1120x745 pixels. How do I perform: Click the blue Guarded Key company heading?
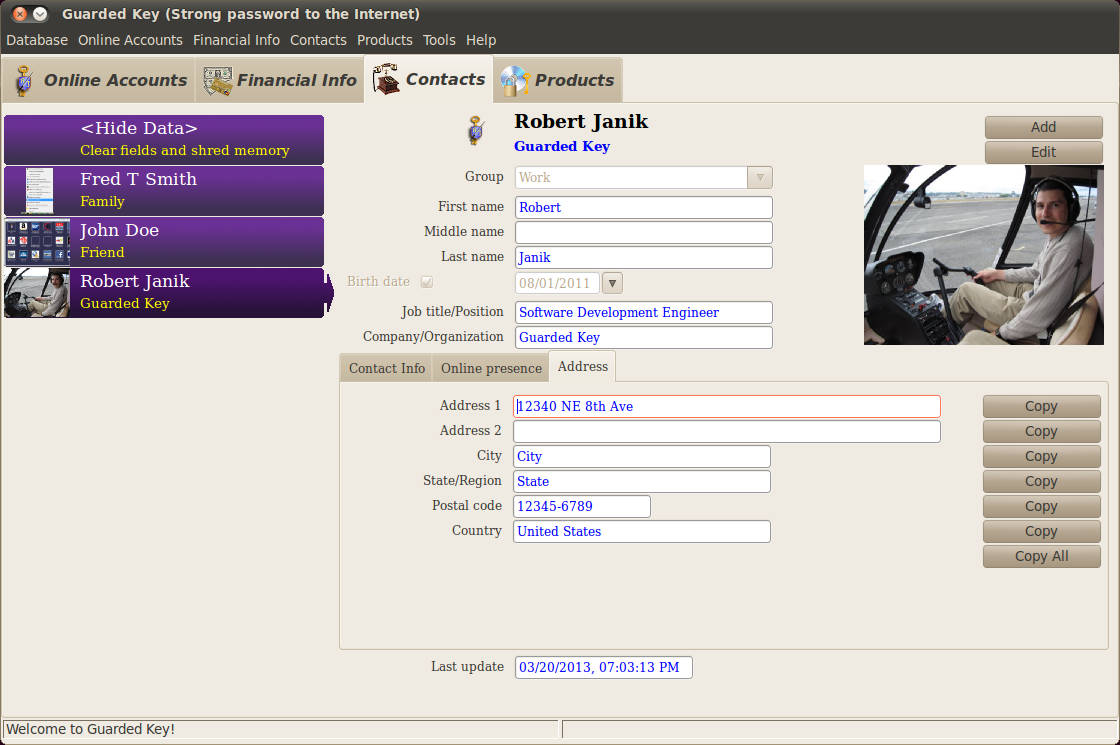562,146
